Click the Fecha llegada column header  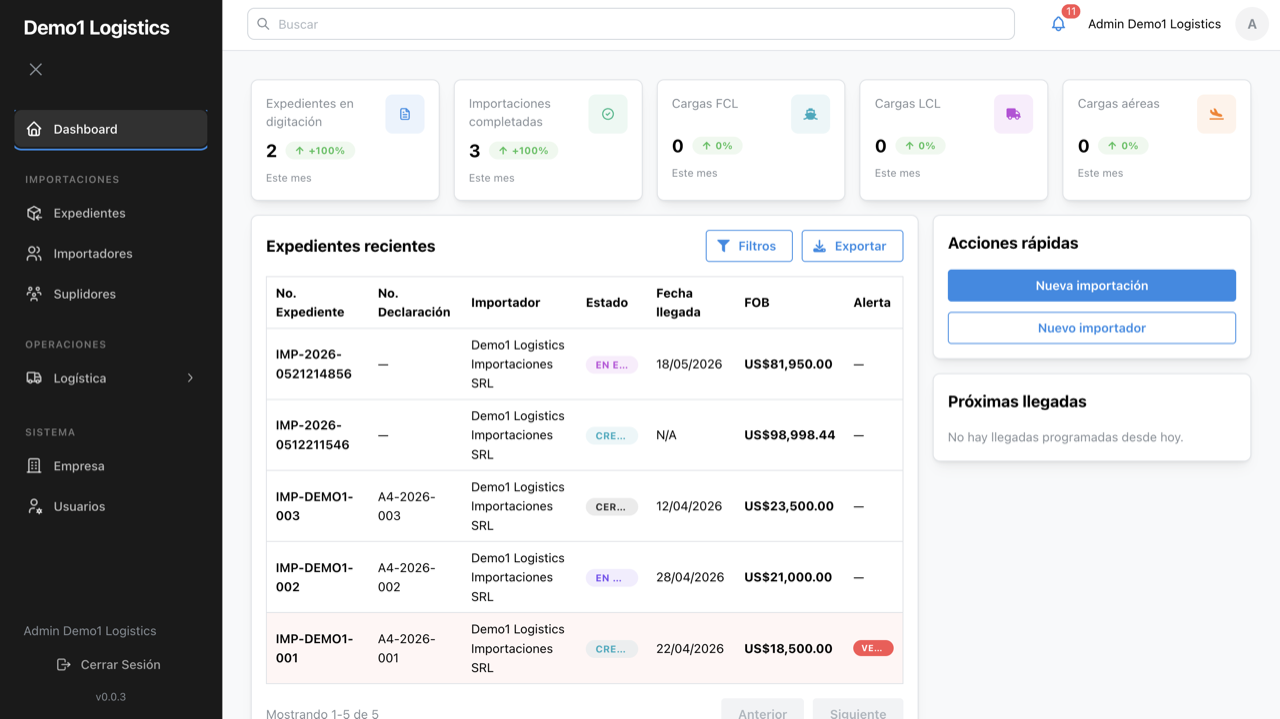click(x=678, y=302)
